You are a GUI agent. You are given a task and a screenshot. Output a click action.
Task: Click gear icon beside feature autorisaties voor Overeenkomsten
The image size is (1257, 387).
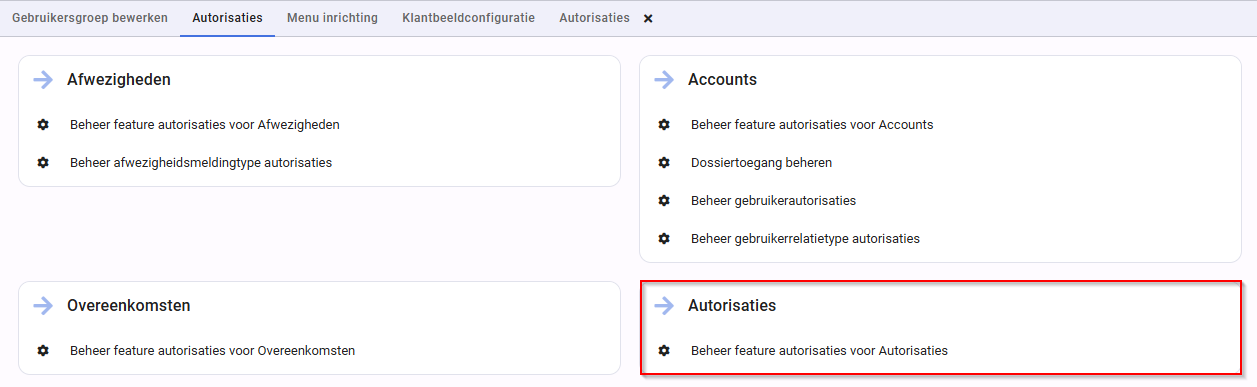43,351
